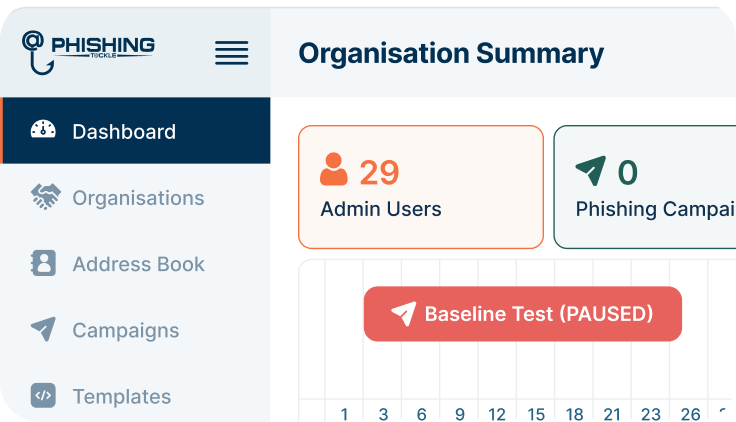Click day 3 on the timeline axis
The height and width of the screenshot is (422, 736).
383,414
